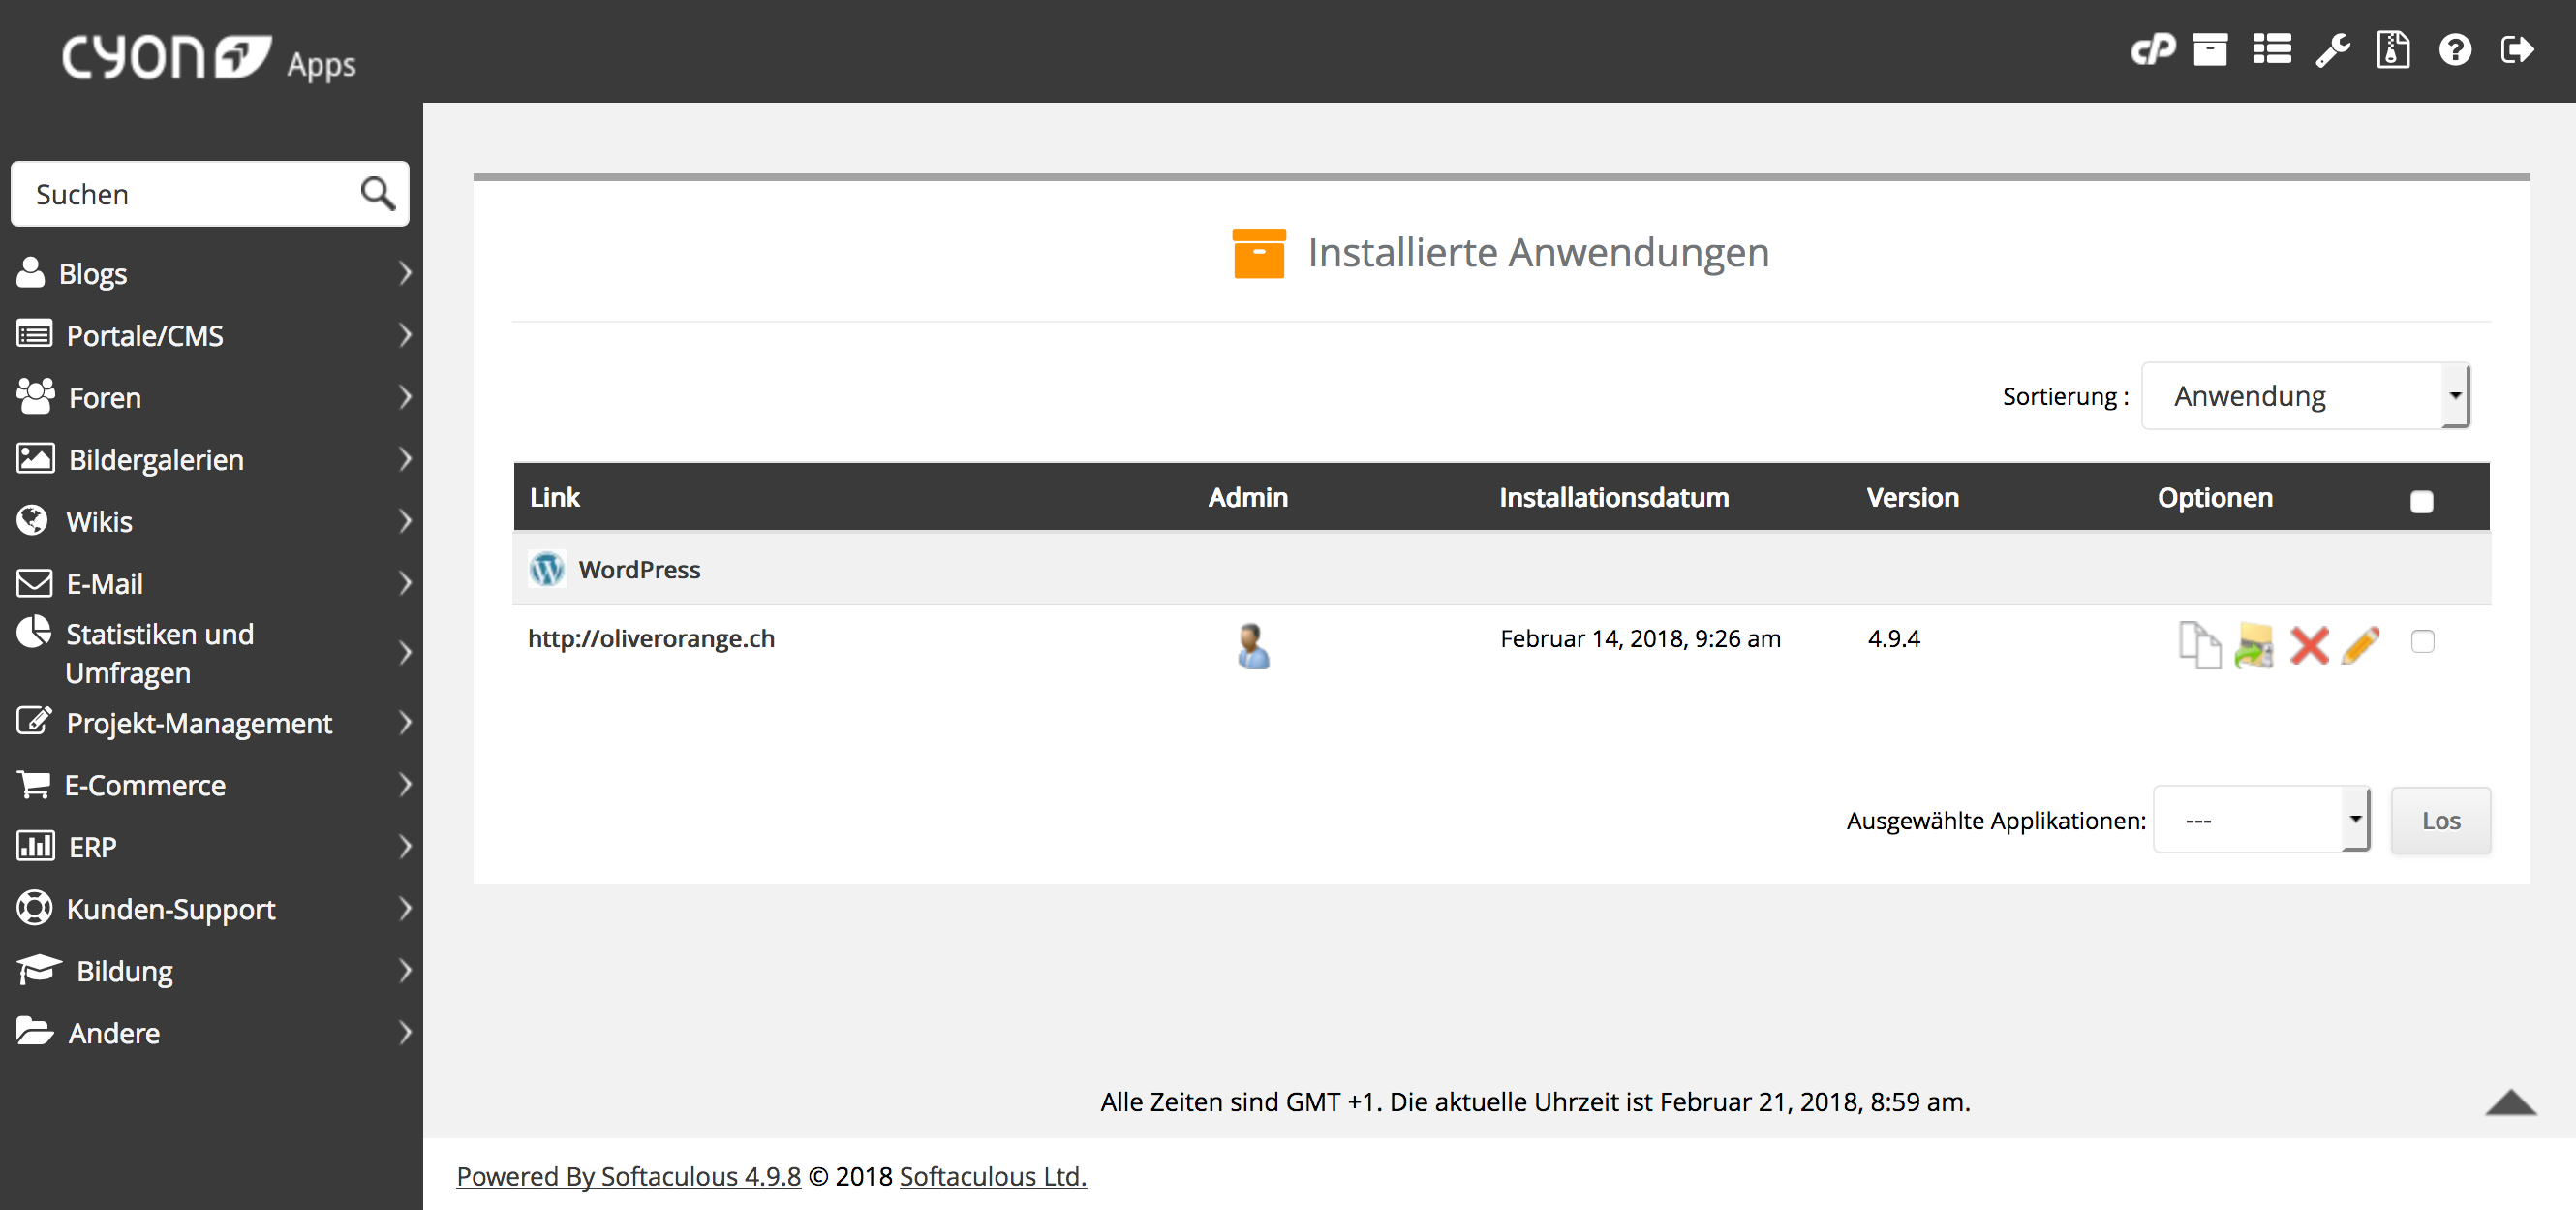Open the backups zip file icon
The image size is (2576, 1210).
2392,49
